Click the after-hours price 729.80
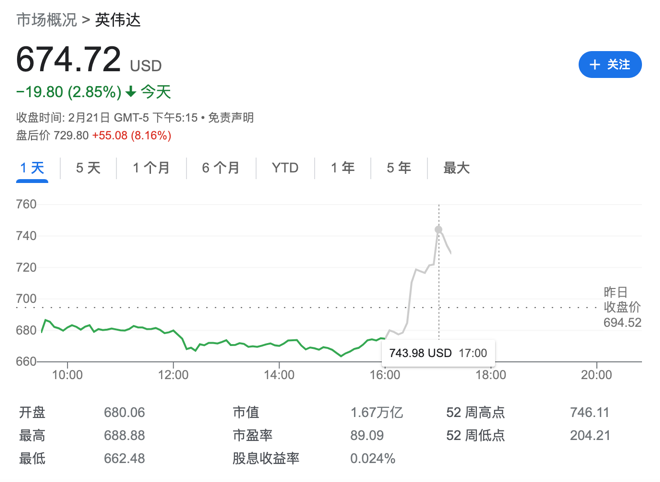Viewport: 660px width, 482px height. coord(70,135)
